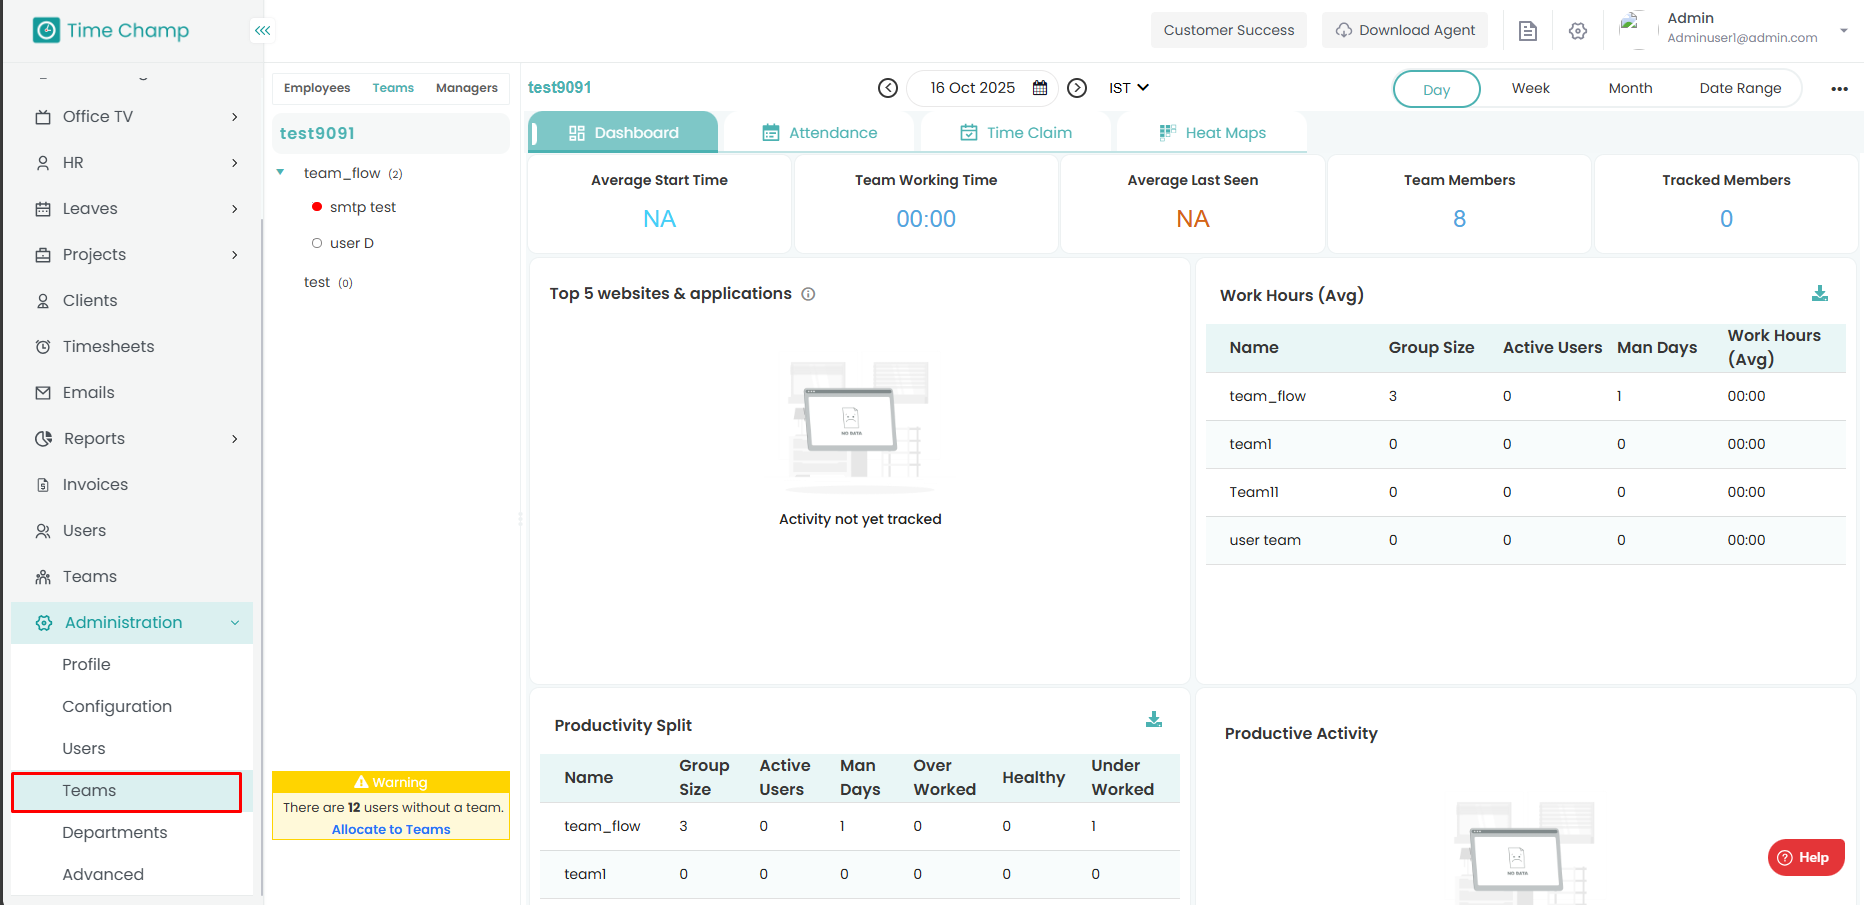Open the IST timezone dropdown
The height and width of the screenshot is (905, 1864).
[1128, 88]
